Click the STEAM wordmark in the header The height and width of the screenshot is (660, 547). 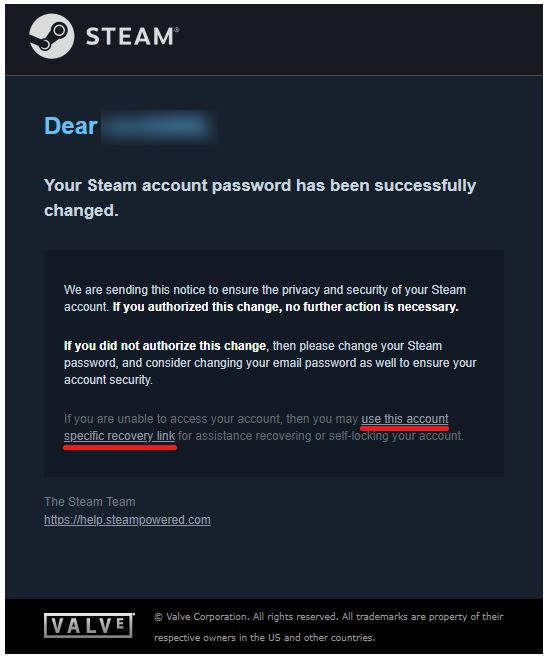point(133,37)
